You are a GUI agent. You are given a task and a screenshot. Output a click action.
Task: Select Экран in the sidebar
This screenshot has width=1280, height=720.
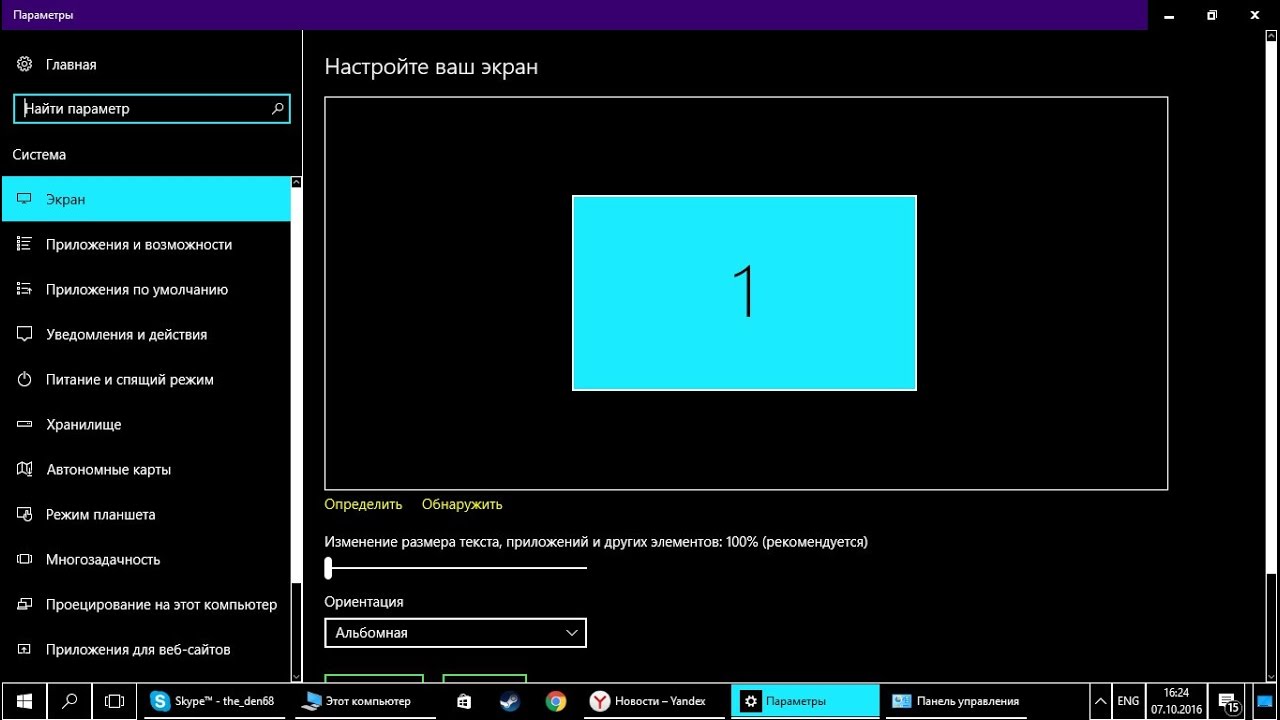146,199
